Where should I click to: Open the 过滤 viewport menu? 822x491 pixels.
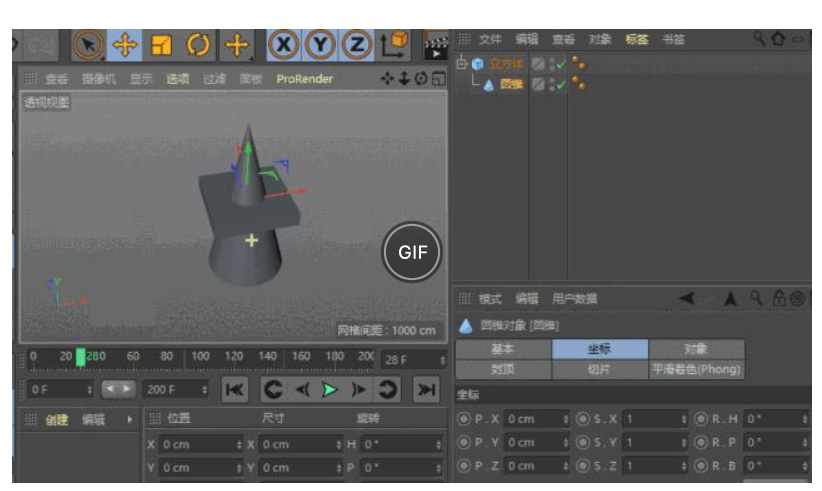[214, 79]
